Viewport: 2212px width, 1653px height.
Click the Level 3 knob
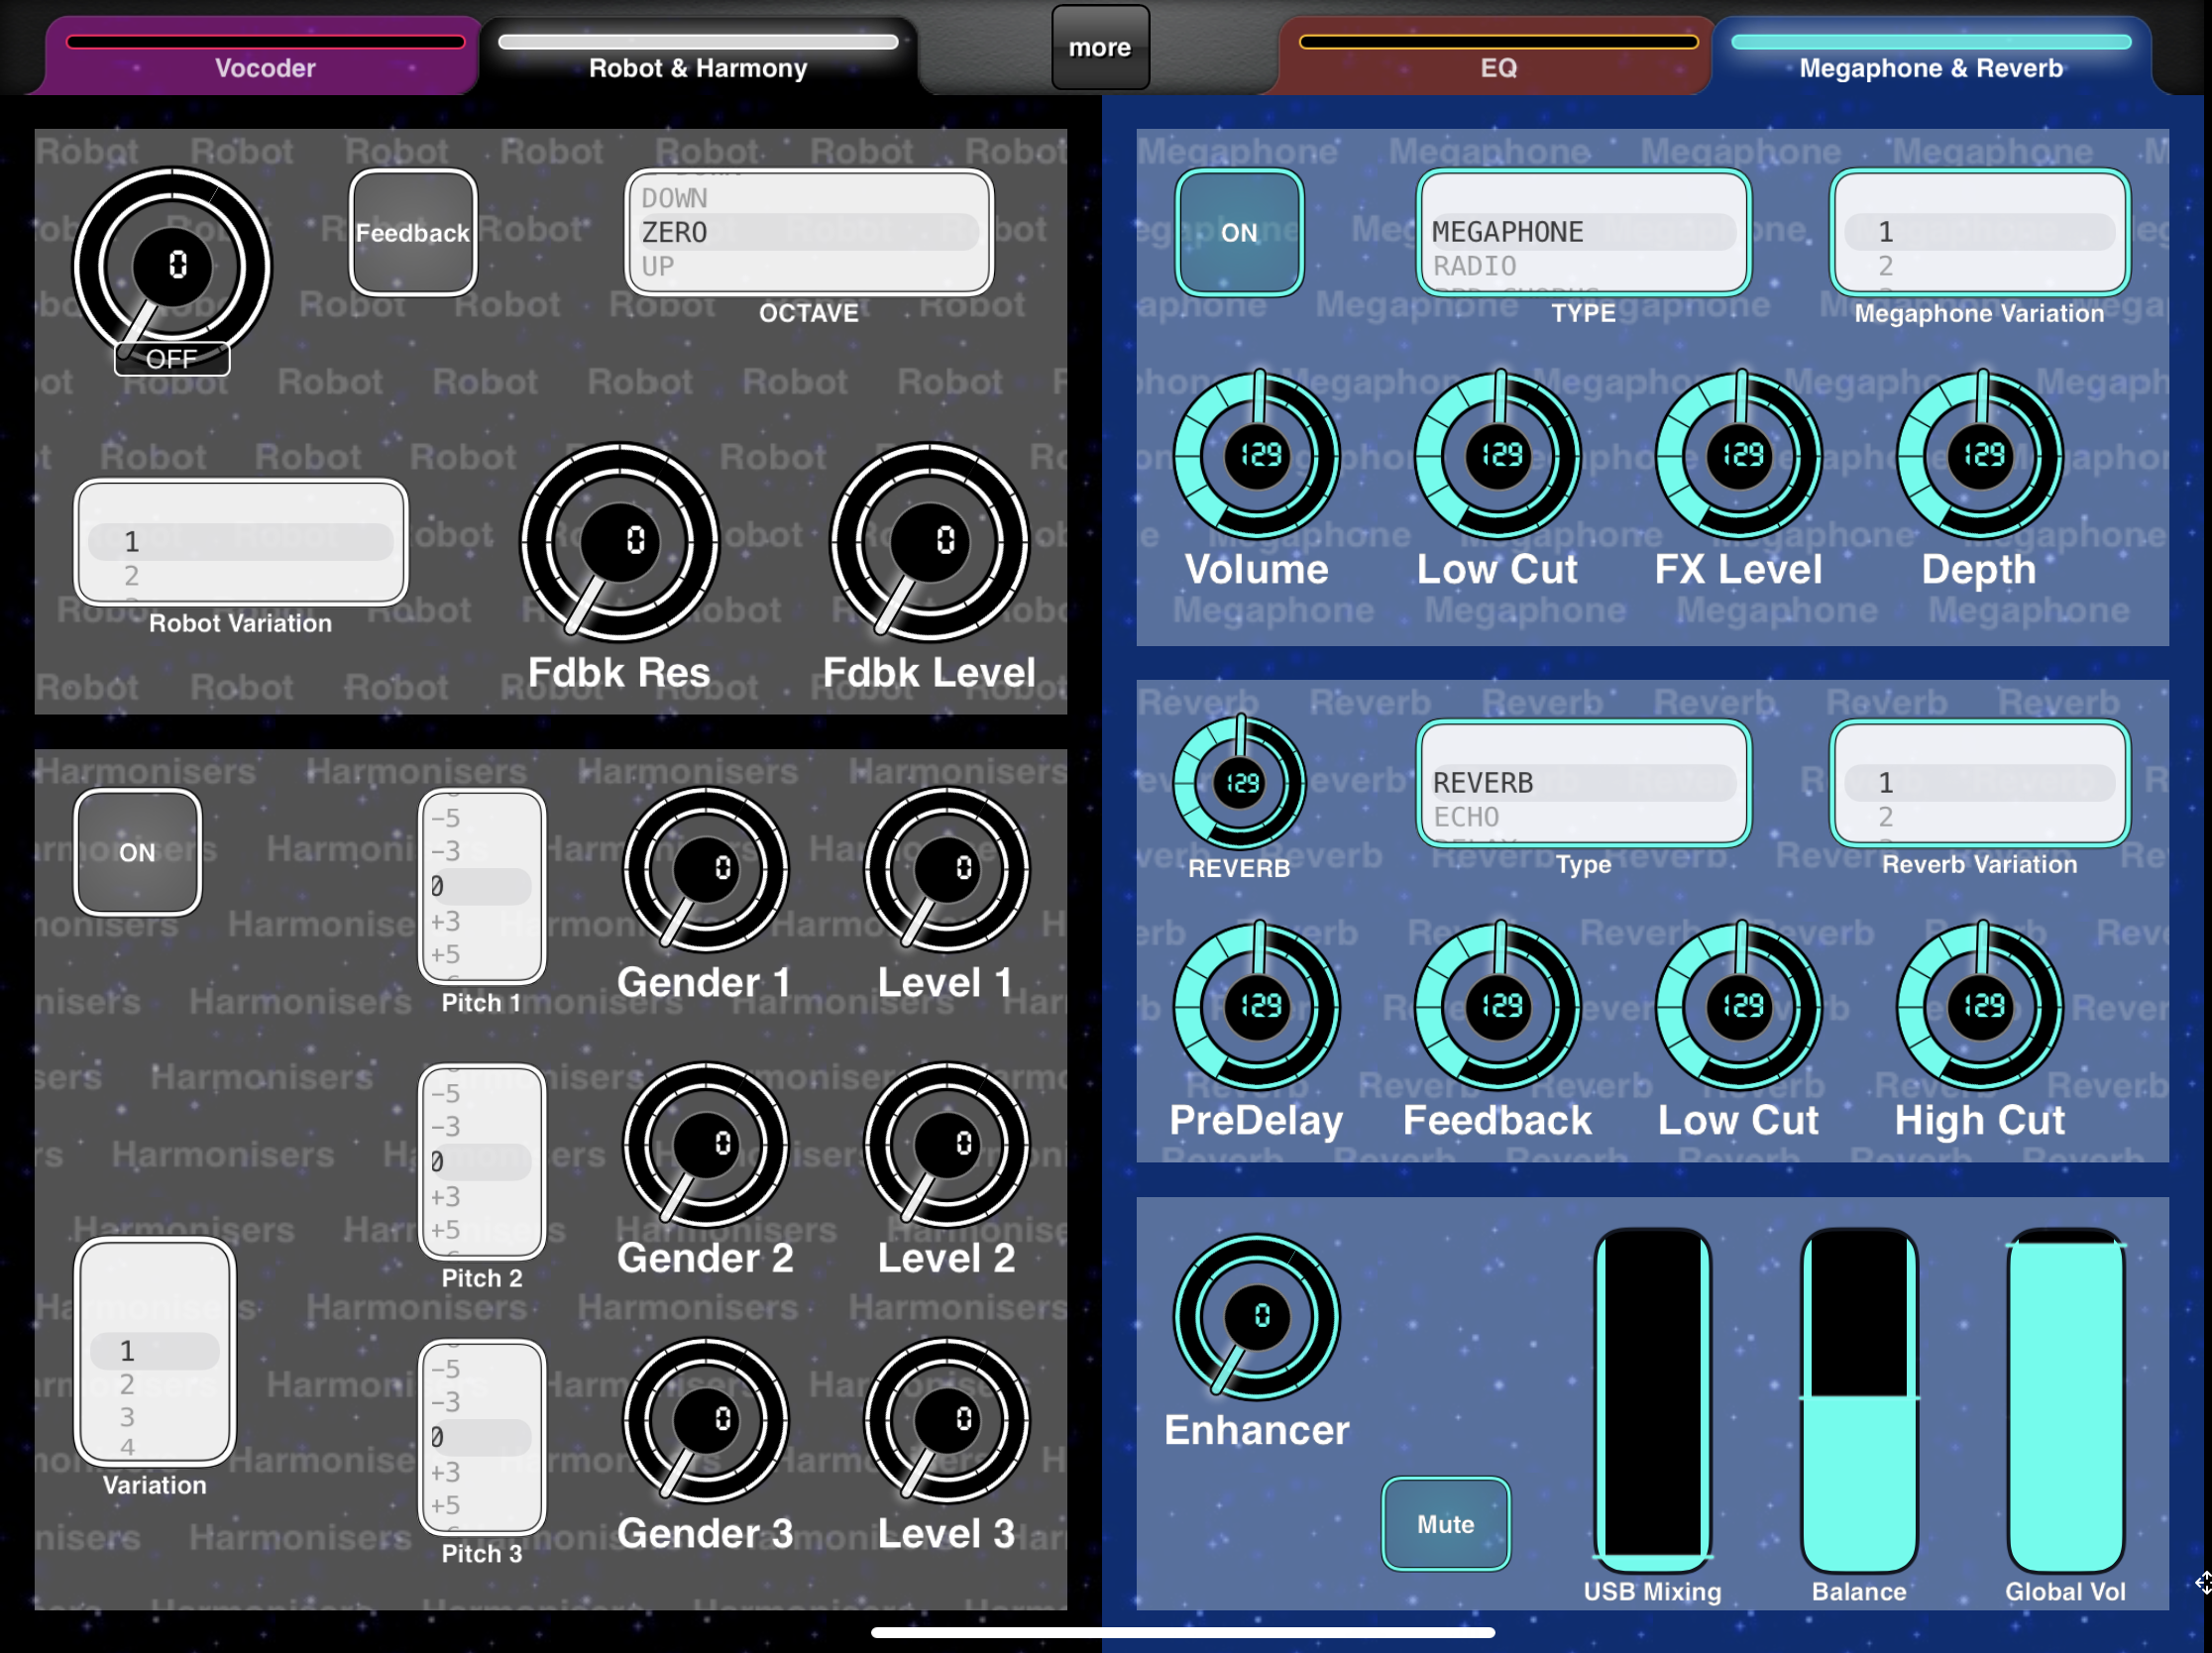[x=946, y=1420]
